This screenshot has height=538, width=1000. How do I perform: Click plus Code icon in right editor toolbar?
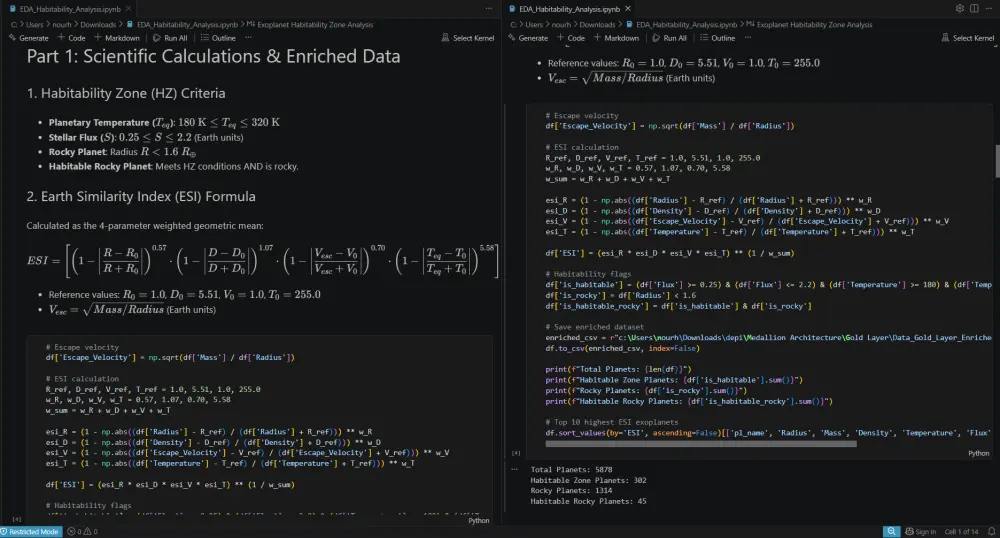coord(561,38)
